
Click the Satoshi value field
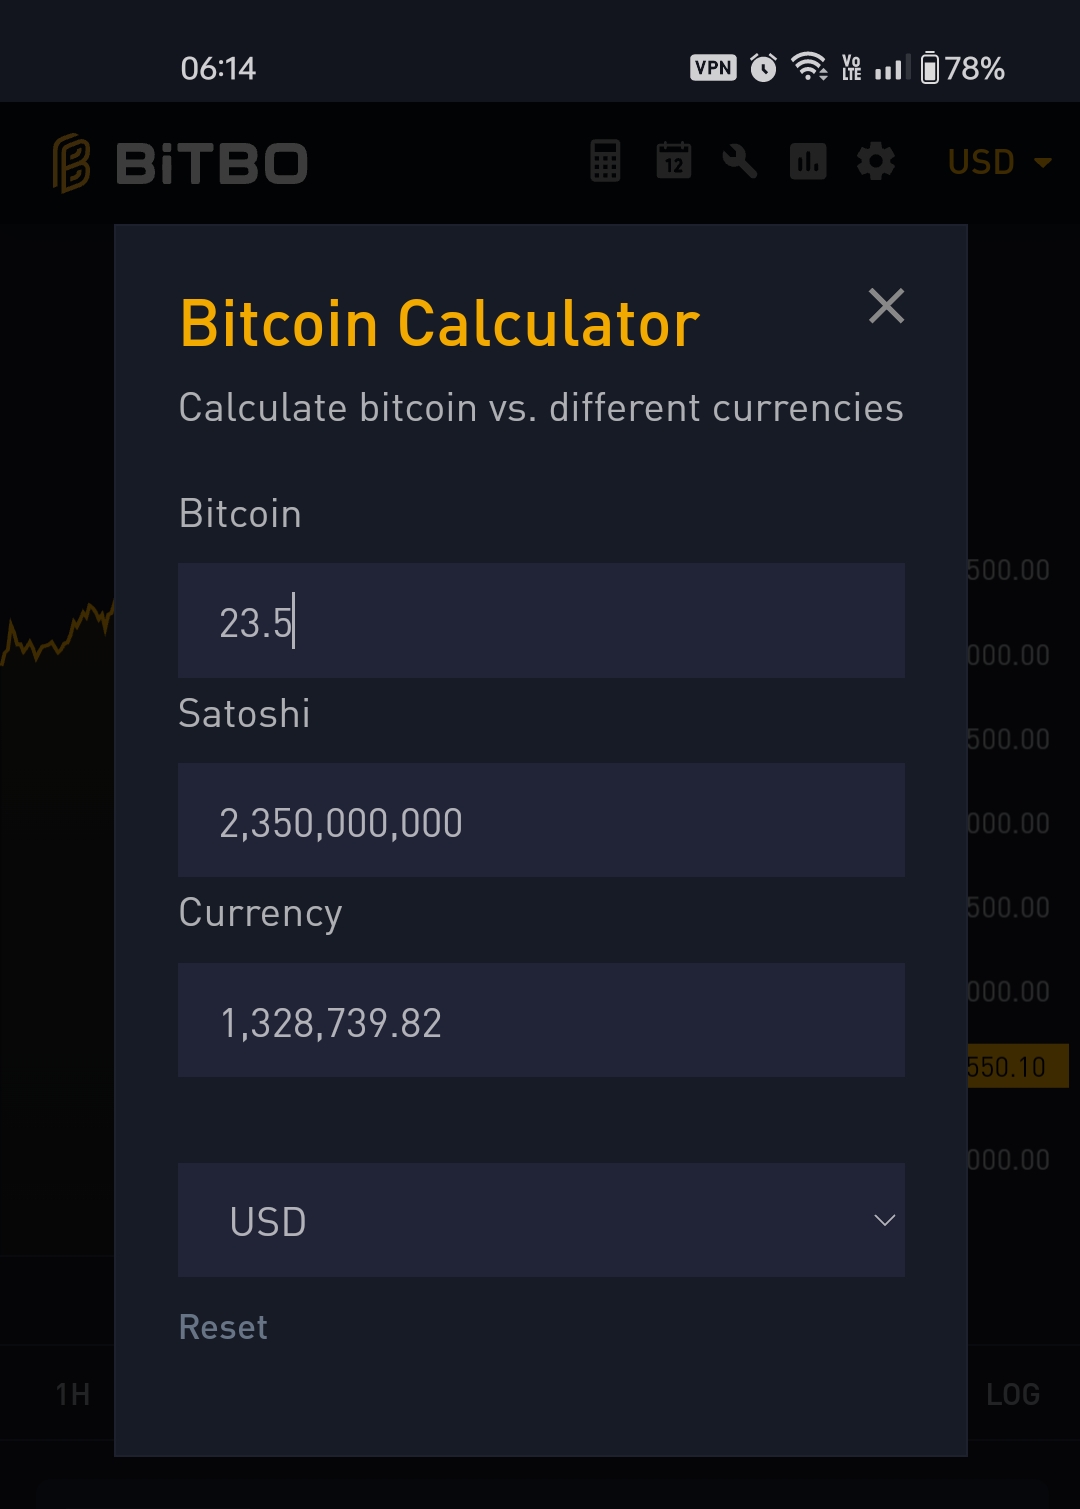click(541, 821)
